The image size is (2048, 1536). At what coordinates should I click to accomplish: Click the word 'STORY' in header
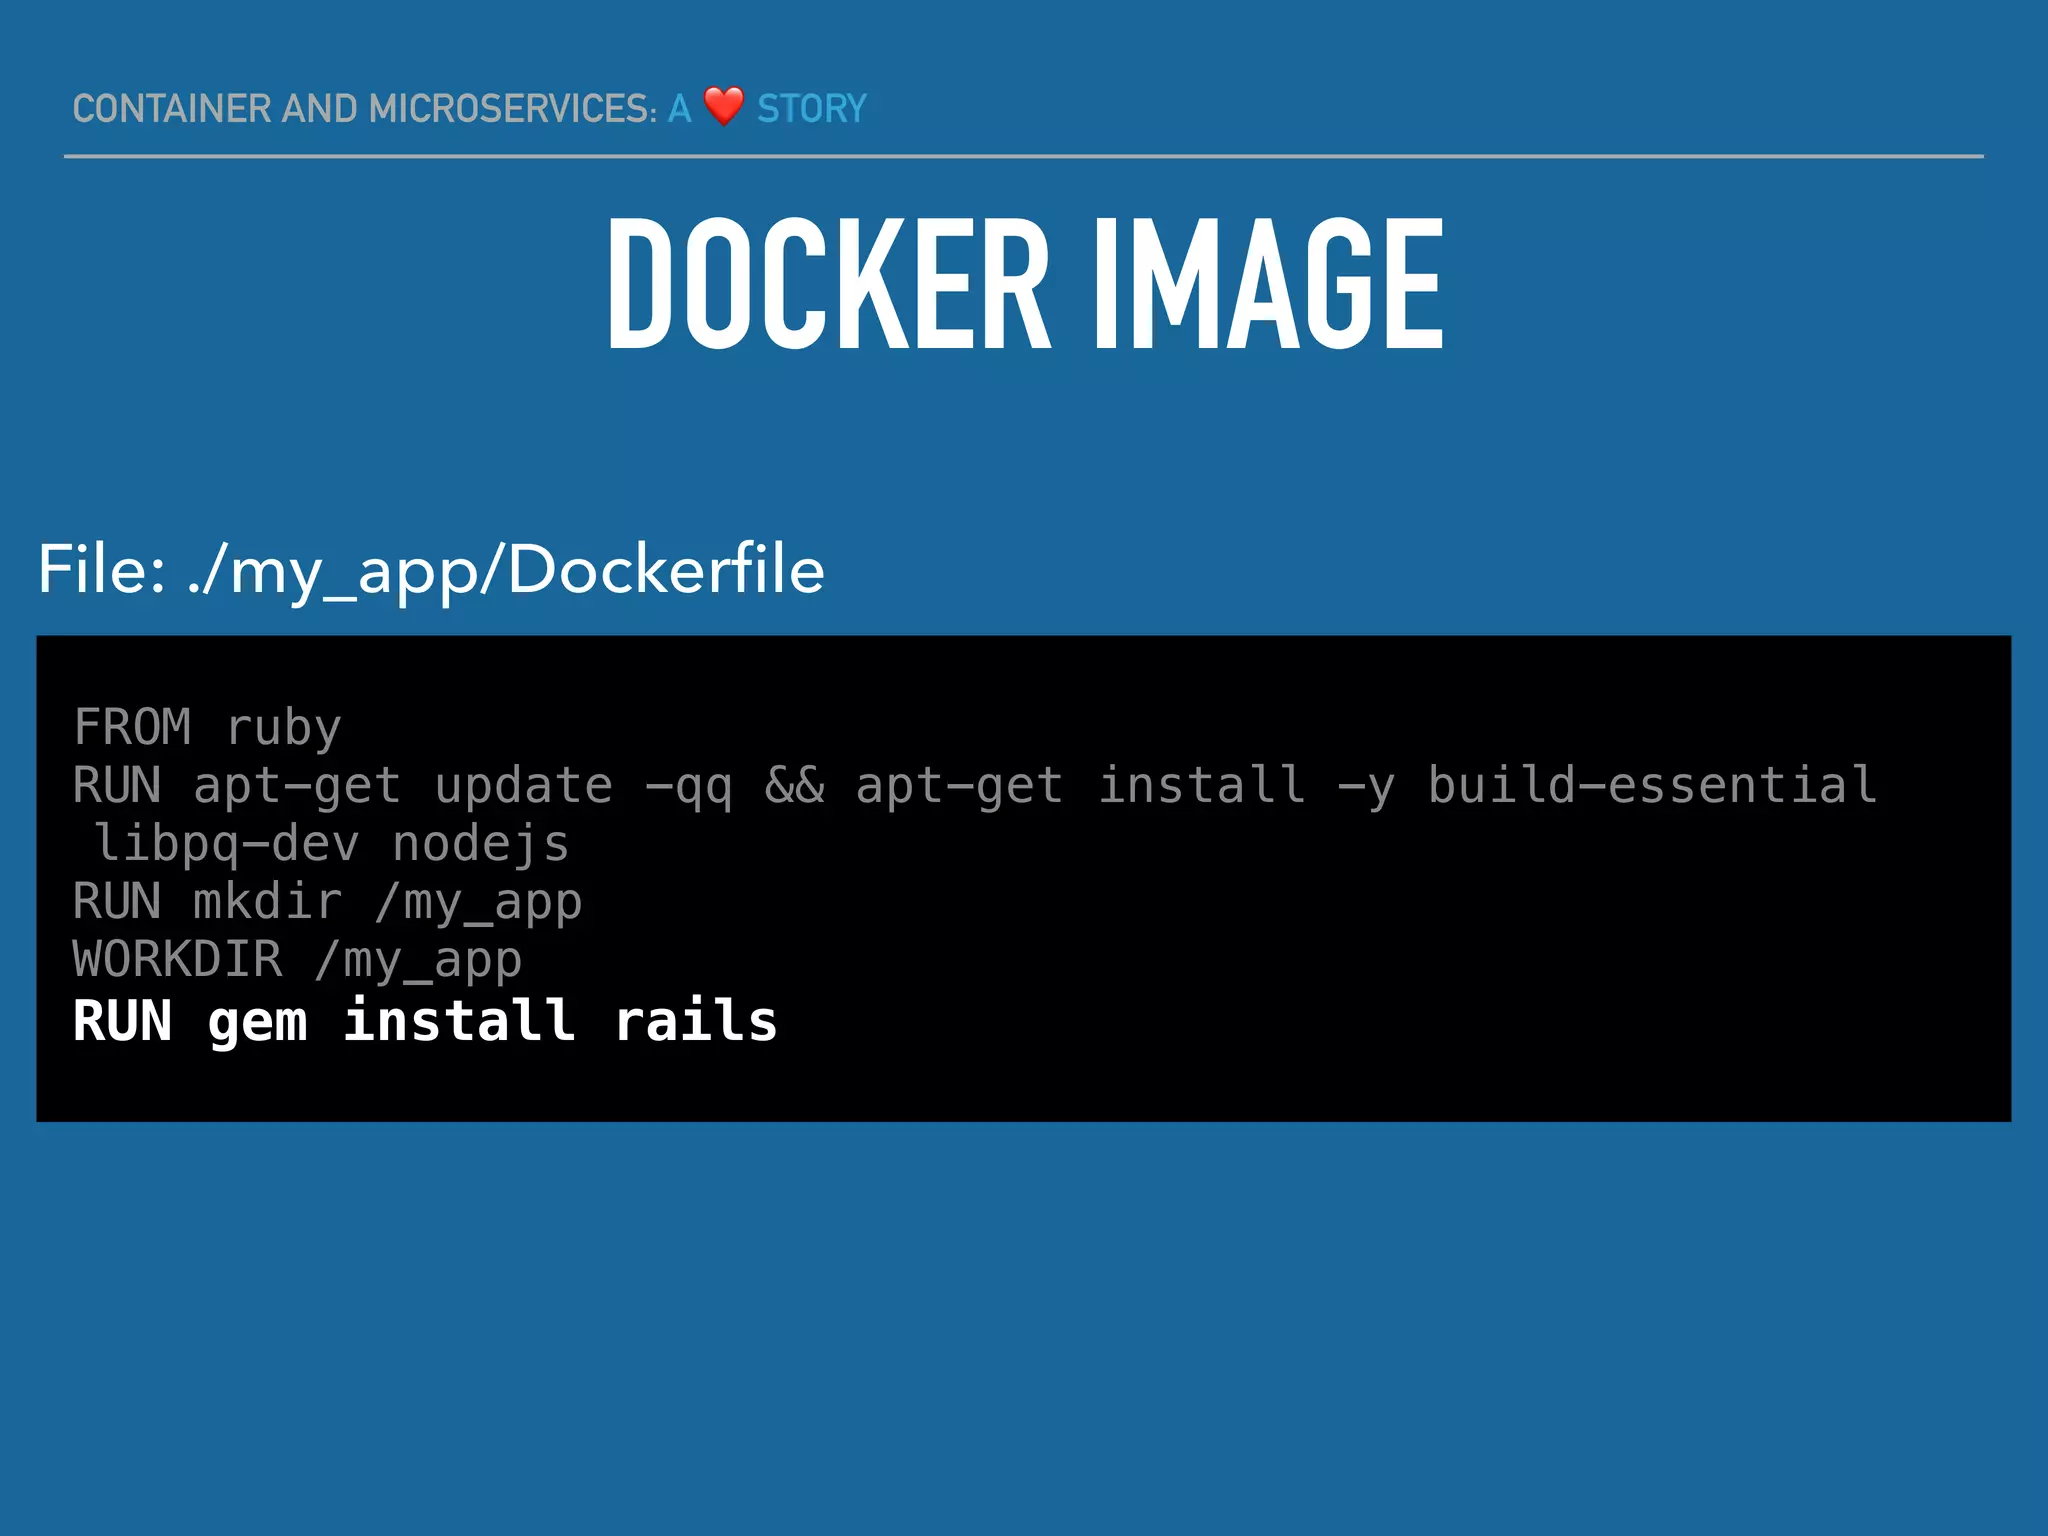(811, 108)
